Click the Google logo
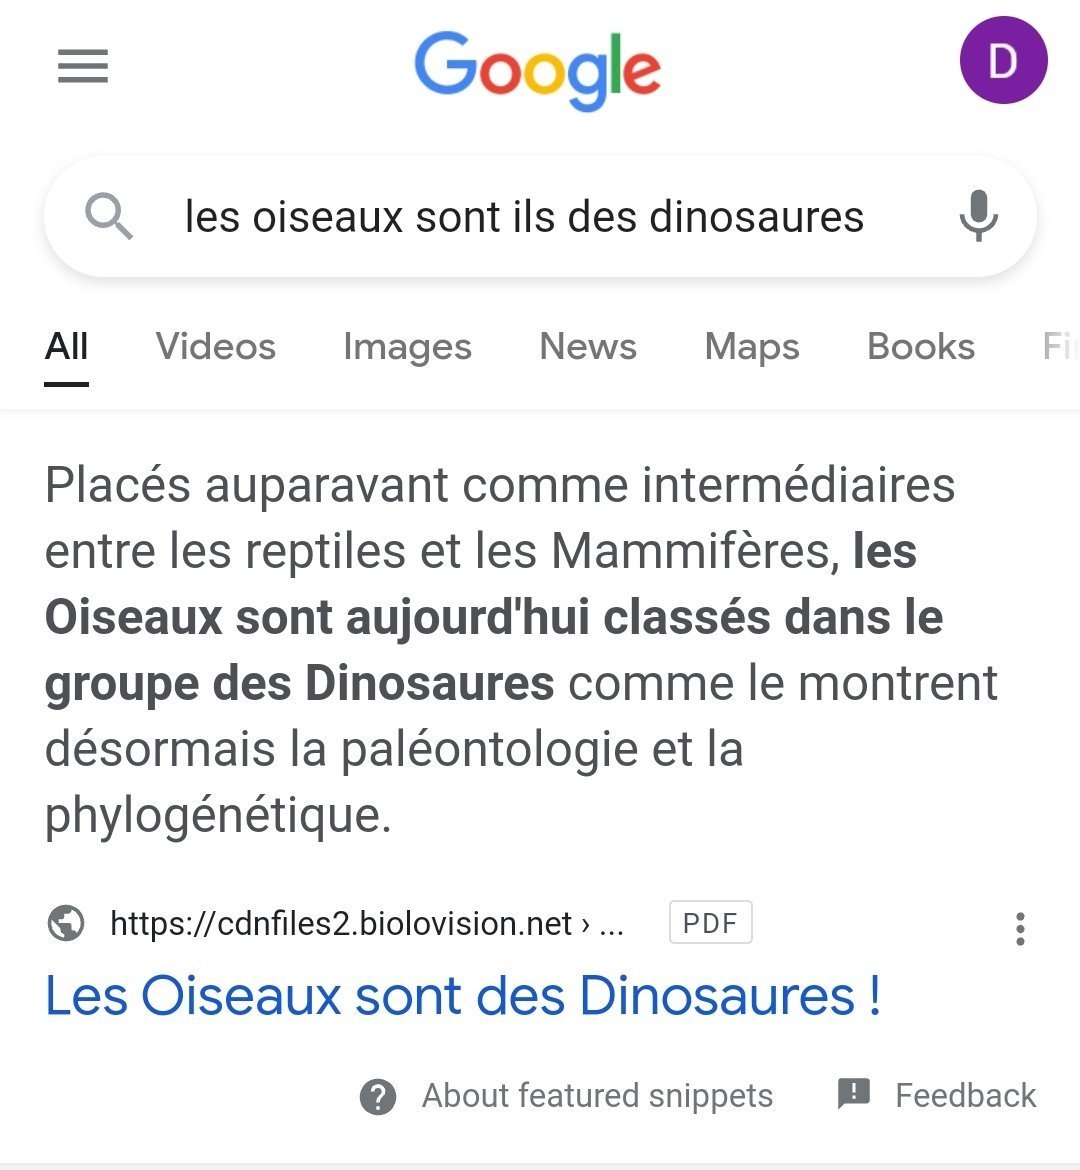This screenshot has height=1170, width=1080. 538,69
